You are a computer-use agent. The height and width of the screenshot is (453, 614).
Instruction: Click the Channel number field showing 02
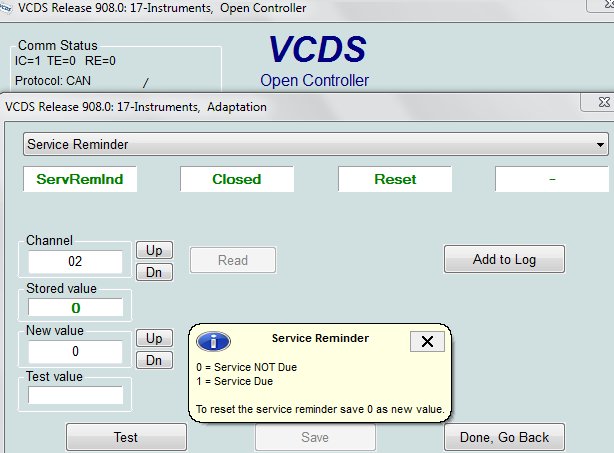click(x=75, y=262)
